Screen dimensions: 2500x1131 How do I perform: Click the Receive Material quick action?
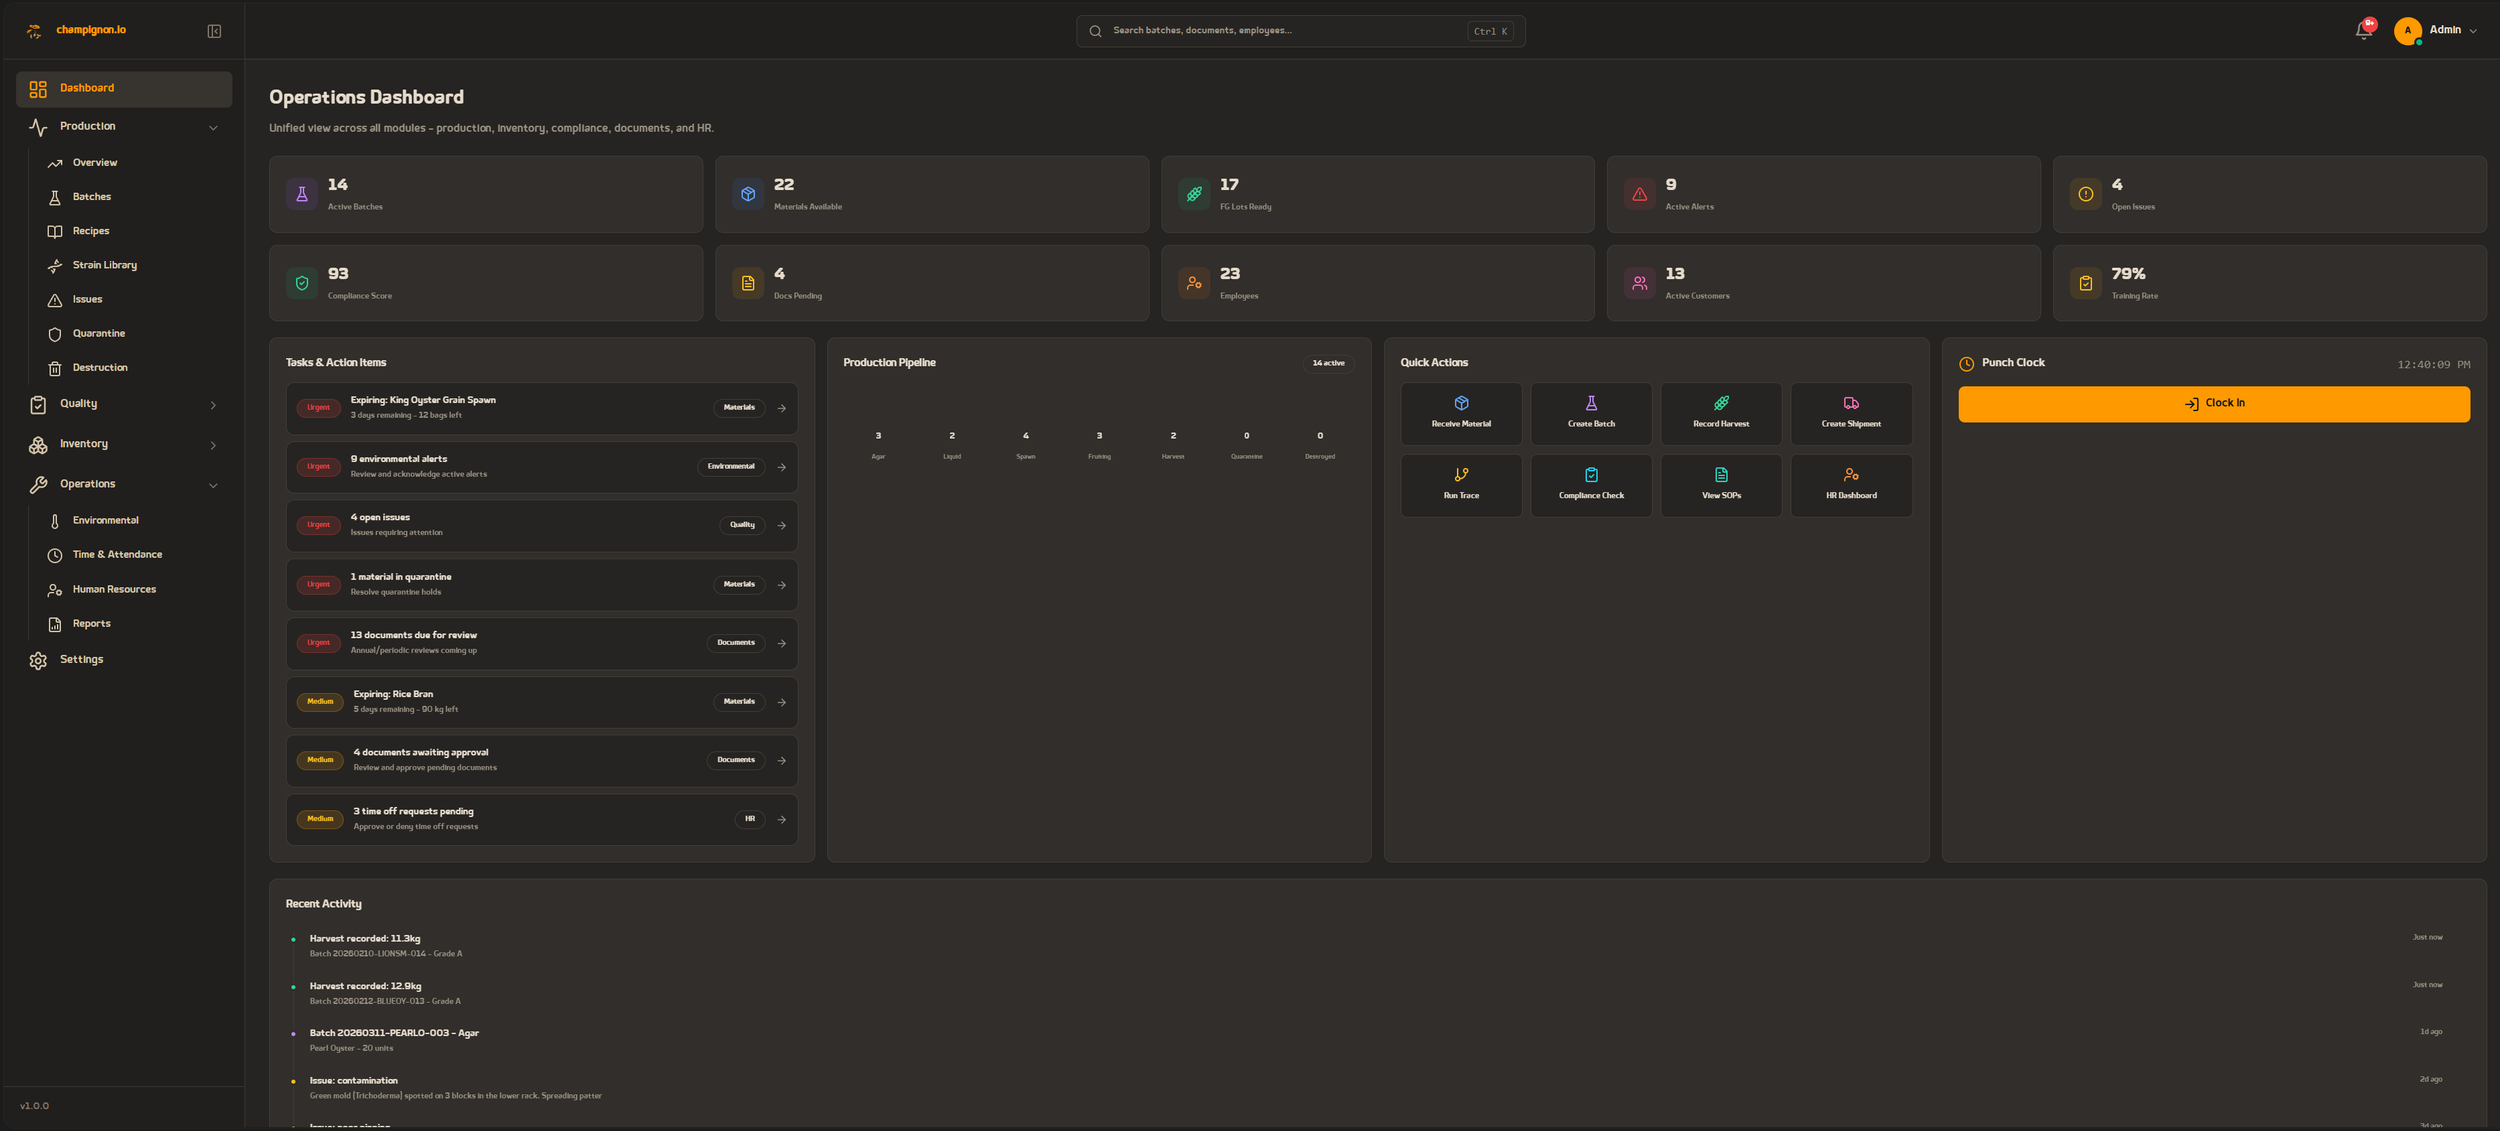tap(1460, 413)
